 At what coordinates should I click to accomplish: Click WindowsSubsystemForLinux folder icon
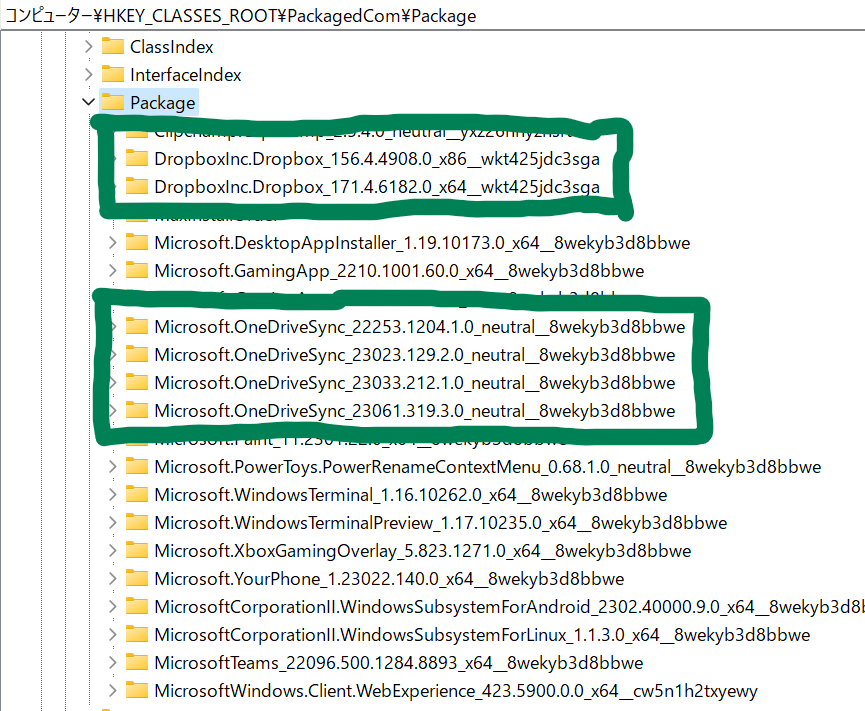(x=137, y=634)
